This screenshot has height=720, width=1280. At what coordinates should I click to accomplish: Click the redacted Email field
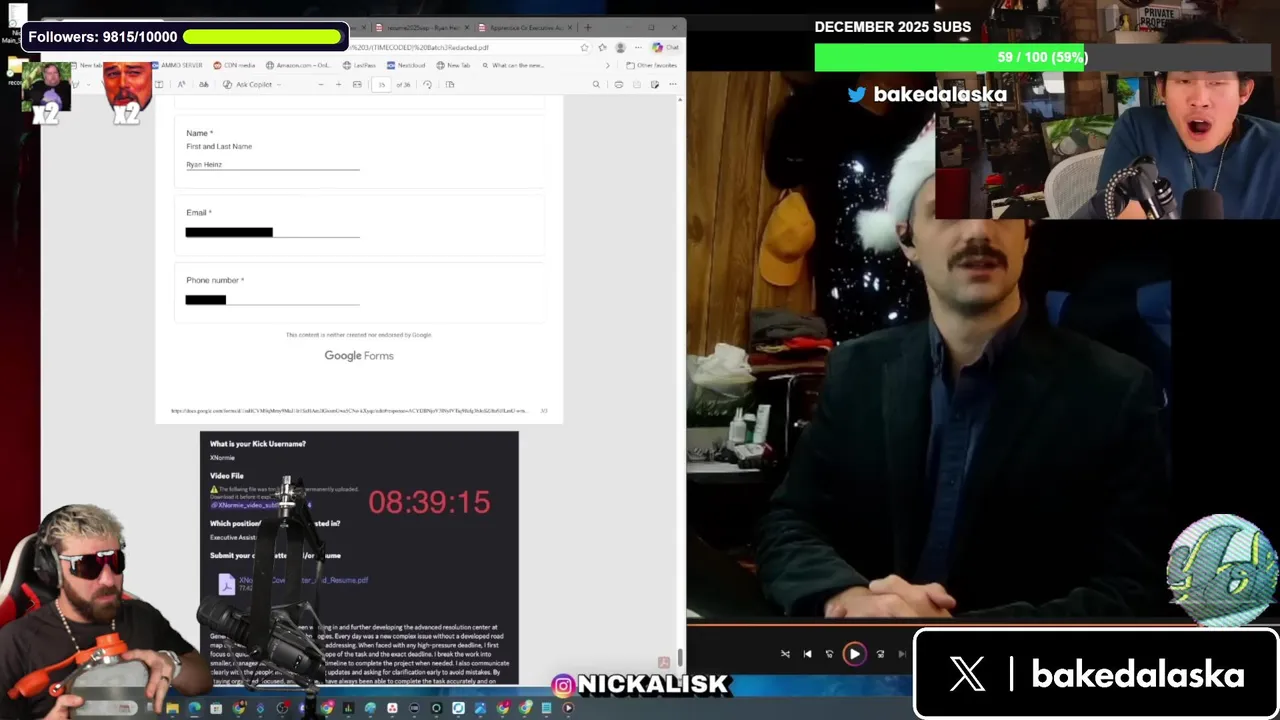(x=272, y=232)
